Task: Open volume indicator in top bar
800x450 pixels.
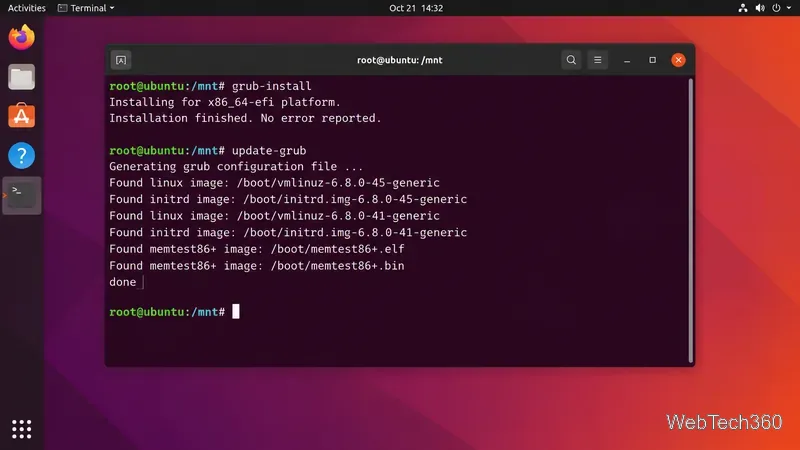Action: coord(760,8)
